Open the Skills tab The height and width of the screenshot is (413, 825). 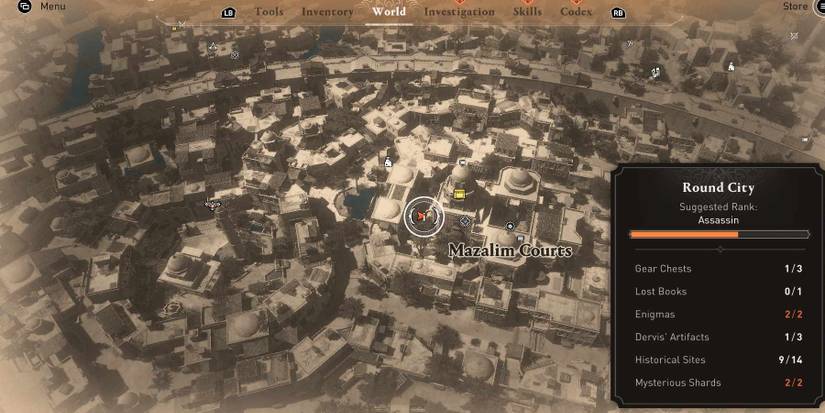527,11
